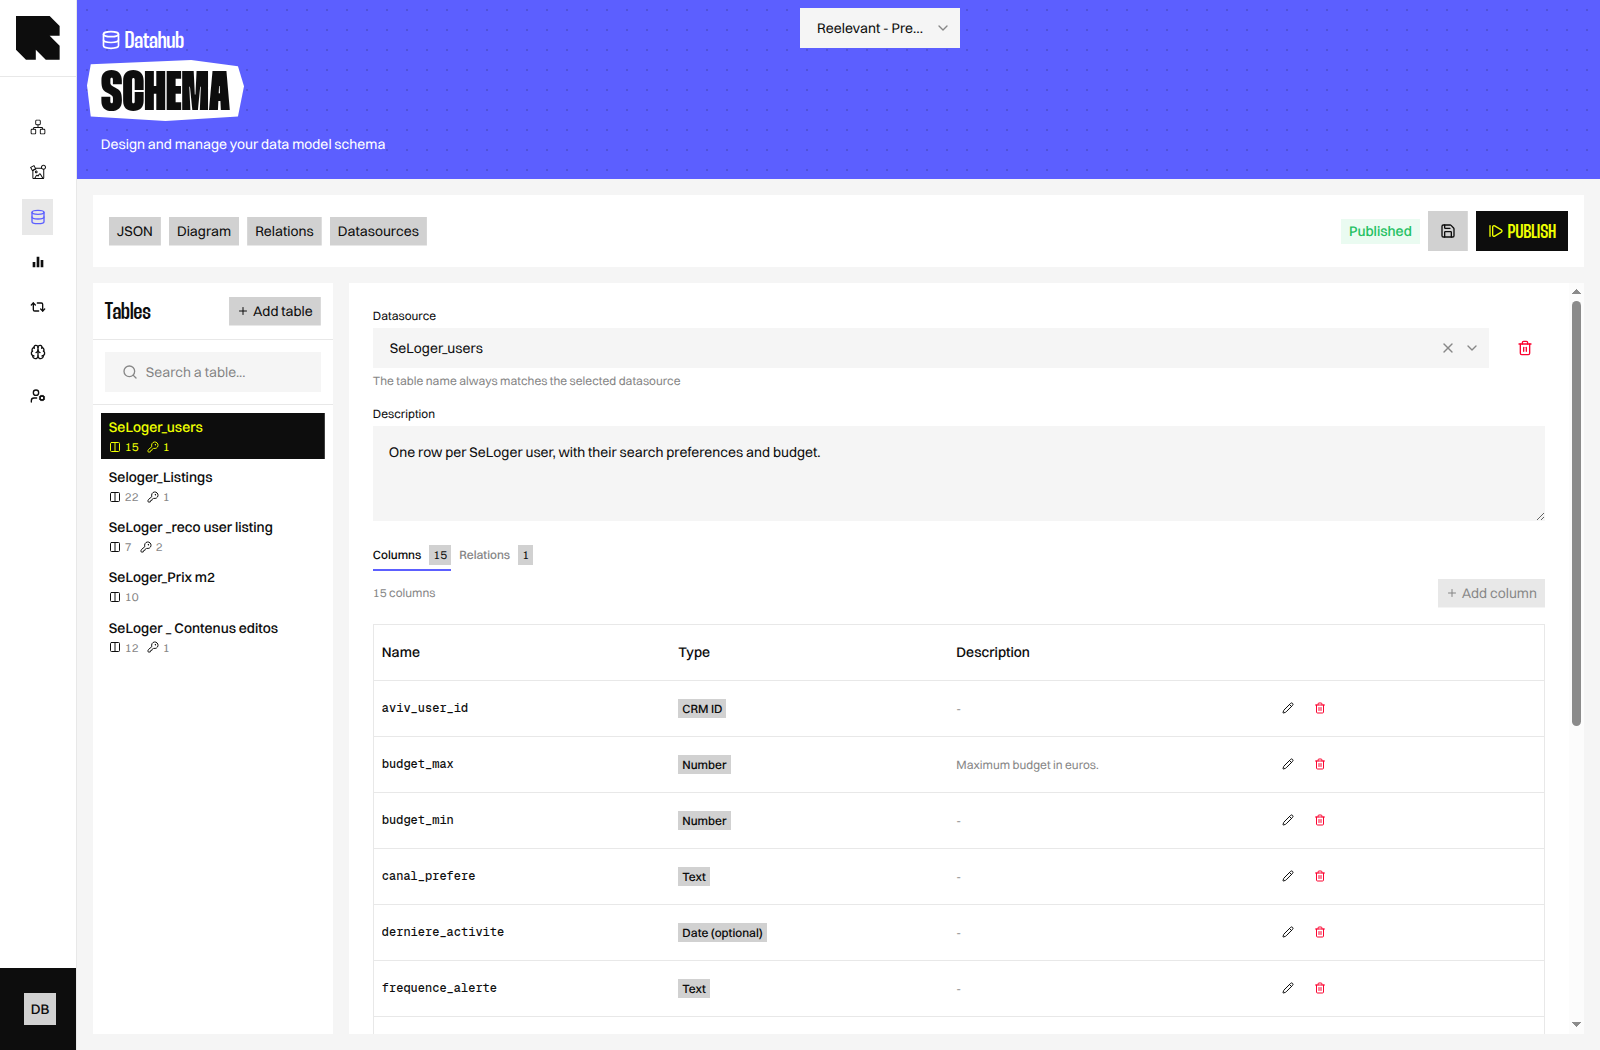Select the Seloger_Listings table
Image resolution: width=1600 pixels, height=1050 pixels.
tap(213, 486)
